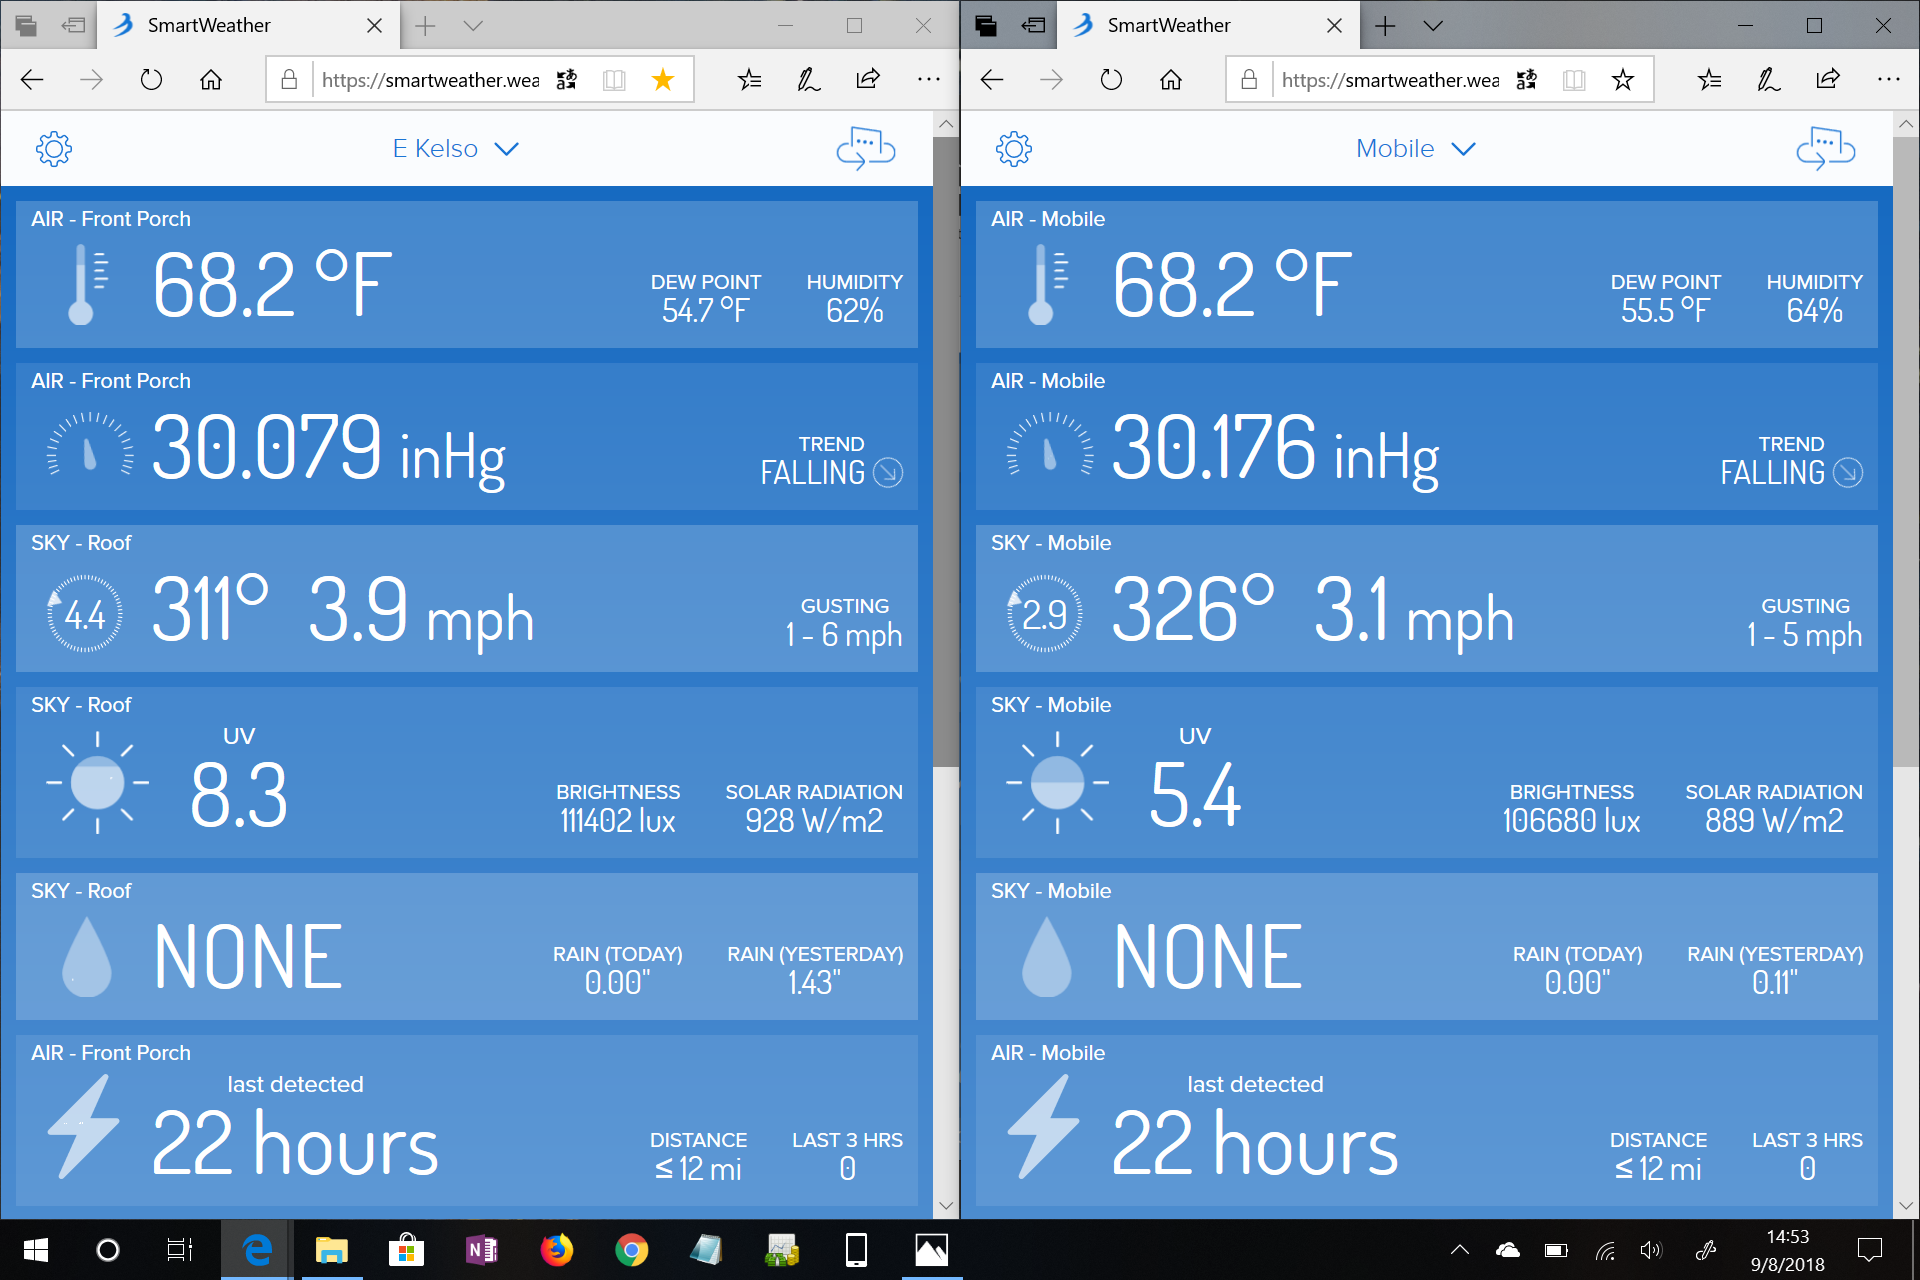
Task: Open 30.176 inHg Mobile pressure card
Action: coord(1427,436)
